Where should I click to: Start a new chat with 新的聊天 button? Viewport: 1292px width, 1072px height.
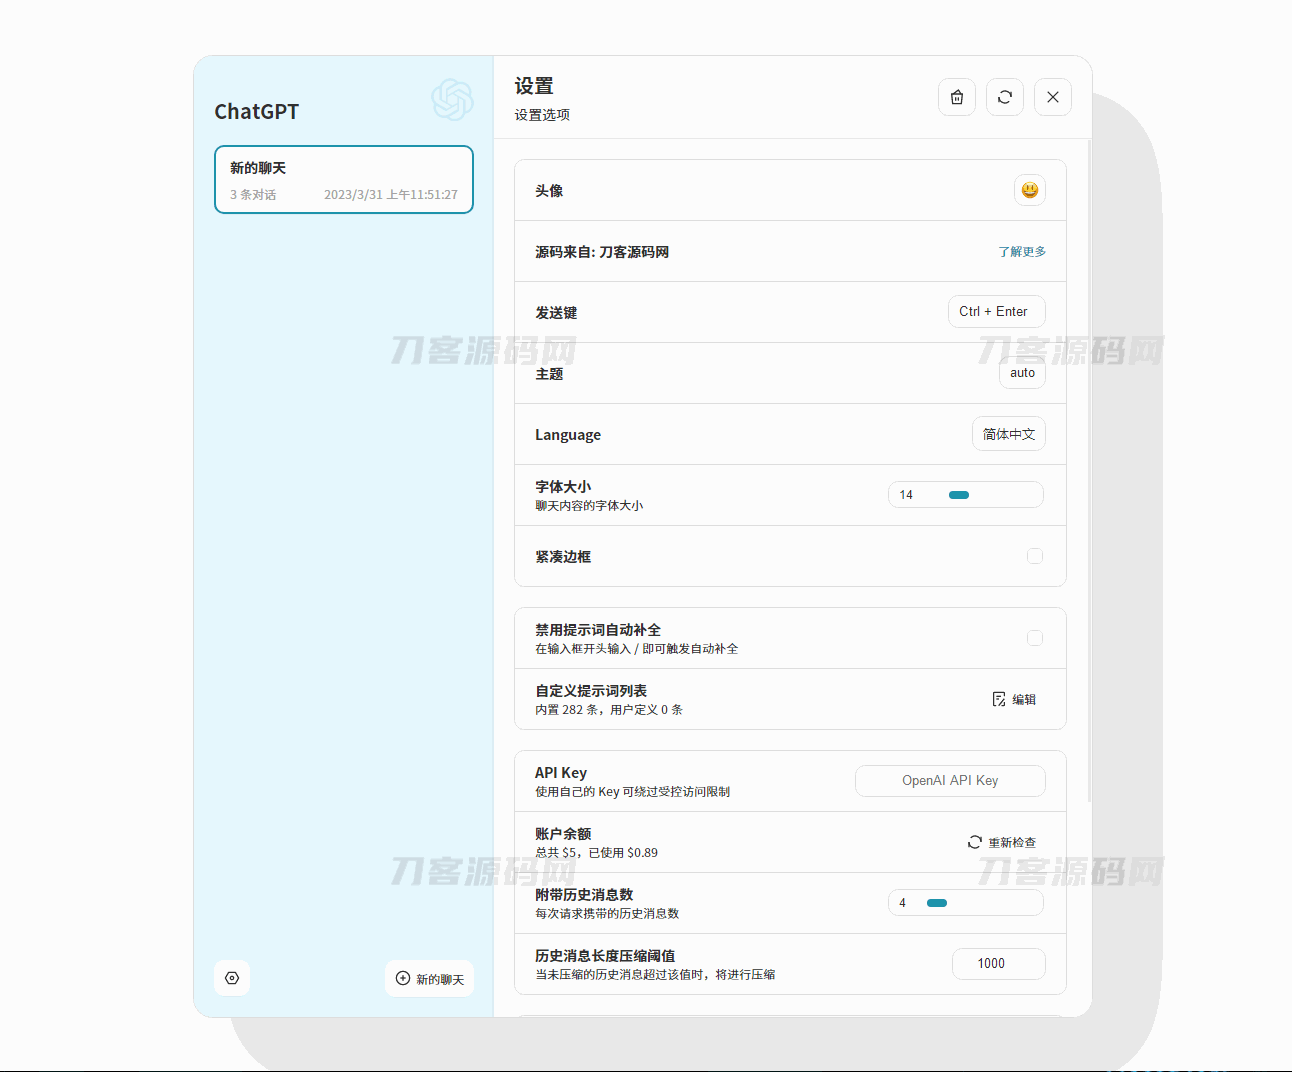429,978
